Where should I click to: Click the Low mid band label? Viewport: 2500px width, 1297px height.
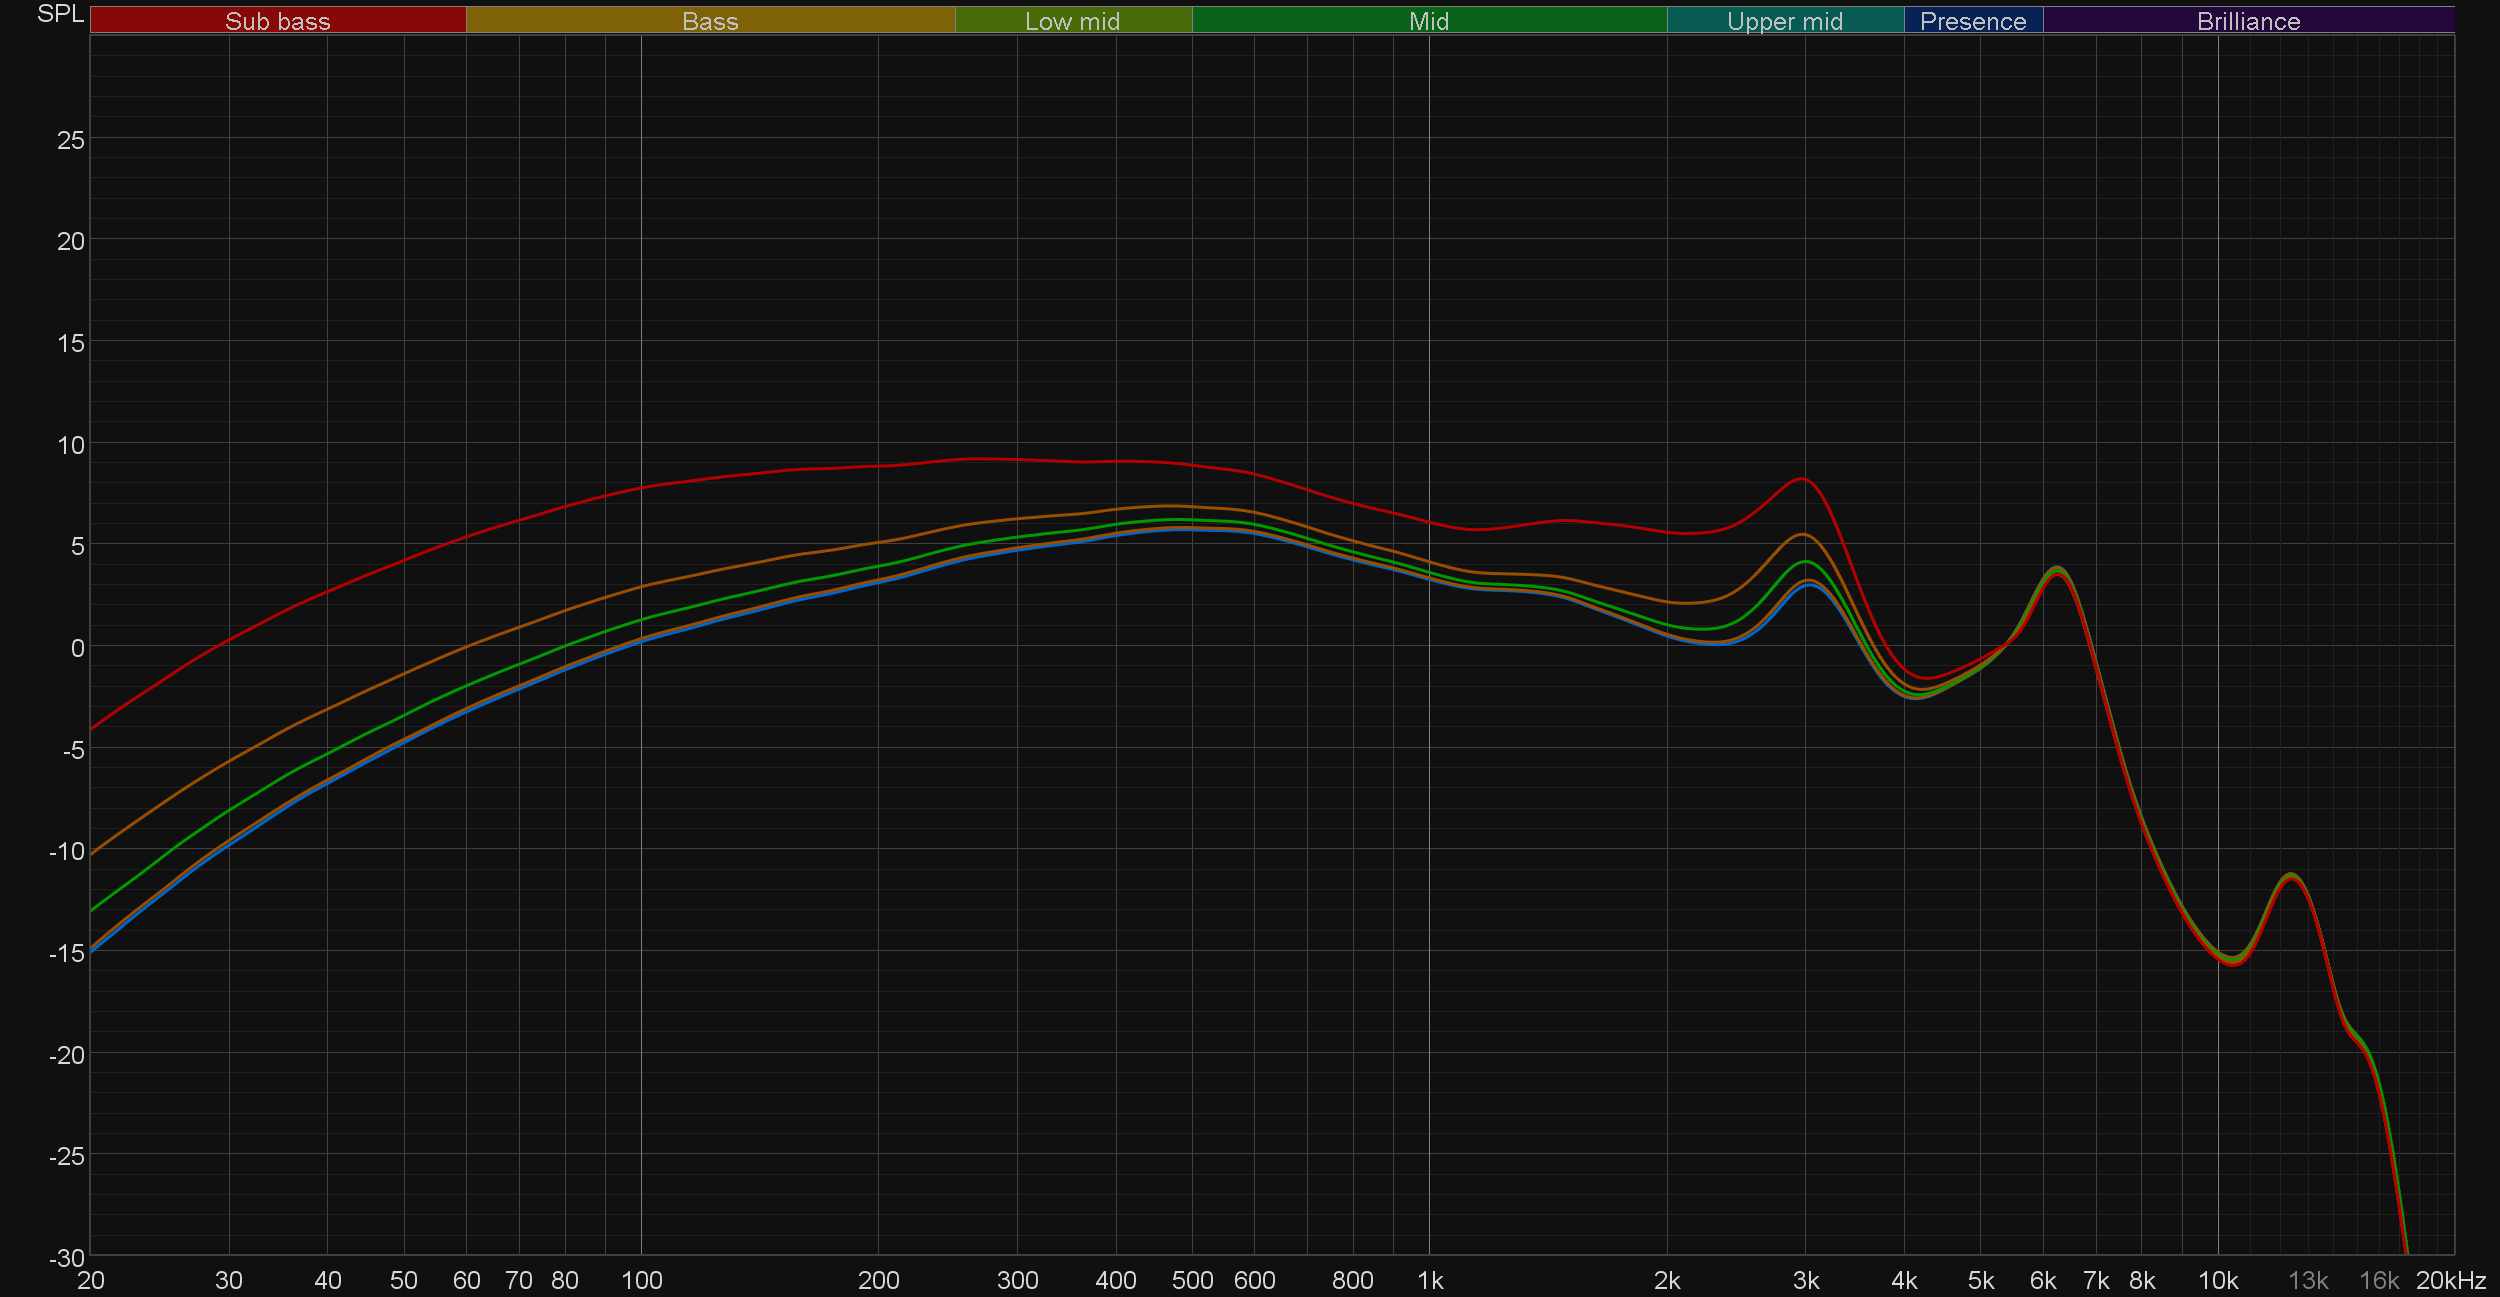(1072, 21)
